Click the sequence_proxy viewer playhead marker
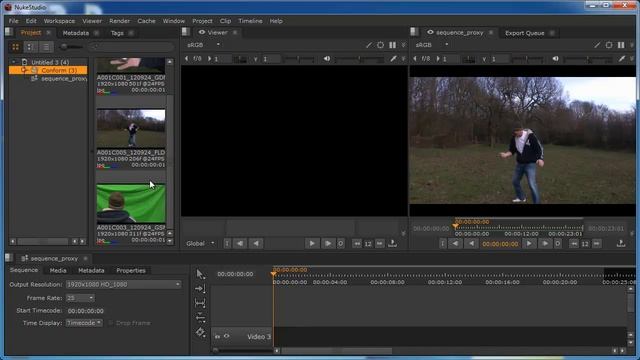Viewport: 640px width, 360px height. [455, 225]
